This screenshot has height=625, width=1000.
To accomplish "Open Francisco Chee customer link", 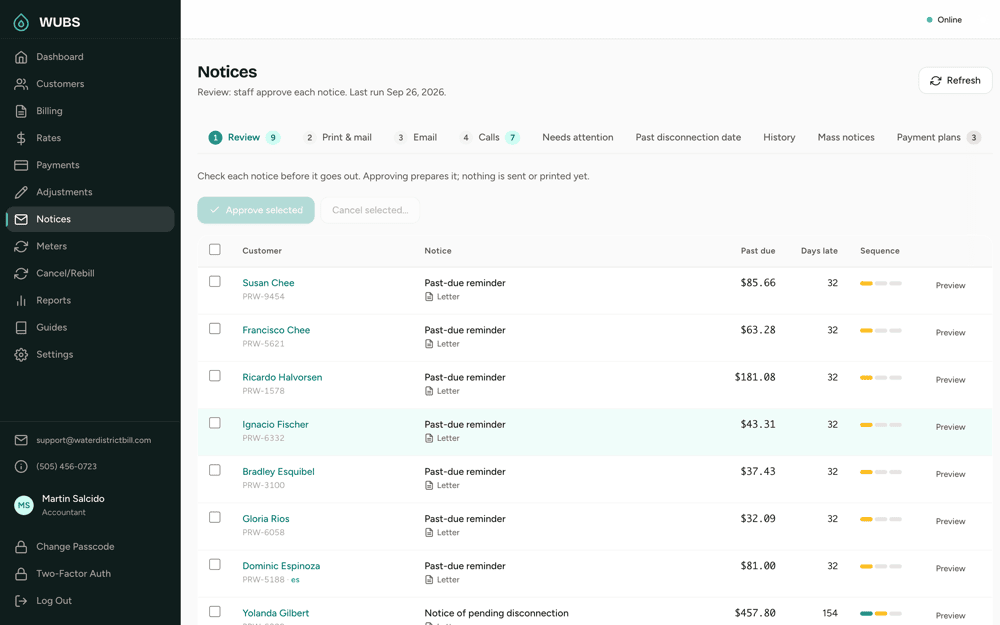I will [276, 330].
